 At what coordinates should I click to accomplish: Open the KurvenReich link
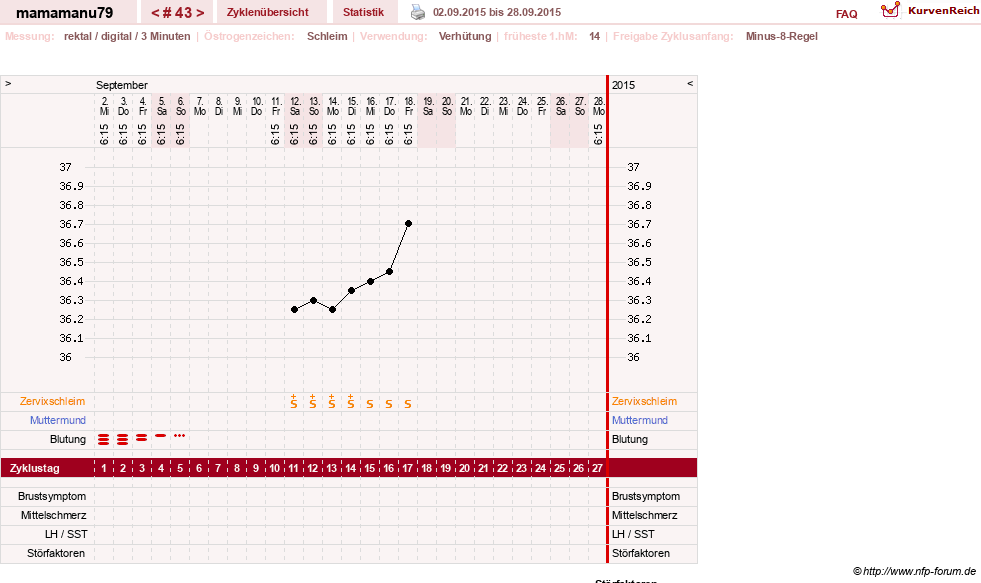(943, 10)
